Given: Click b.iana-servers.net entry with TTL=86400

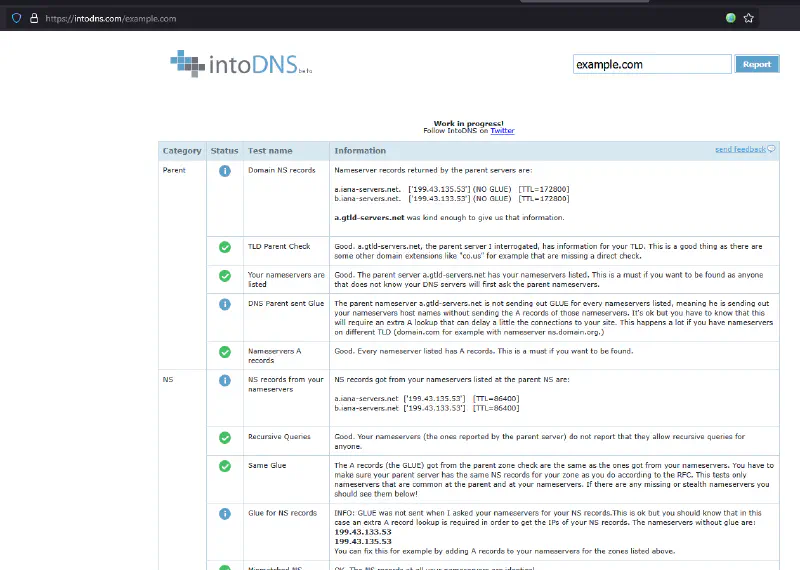Looking at the screenshot, I should [x=427, y=408].
